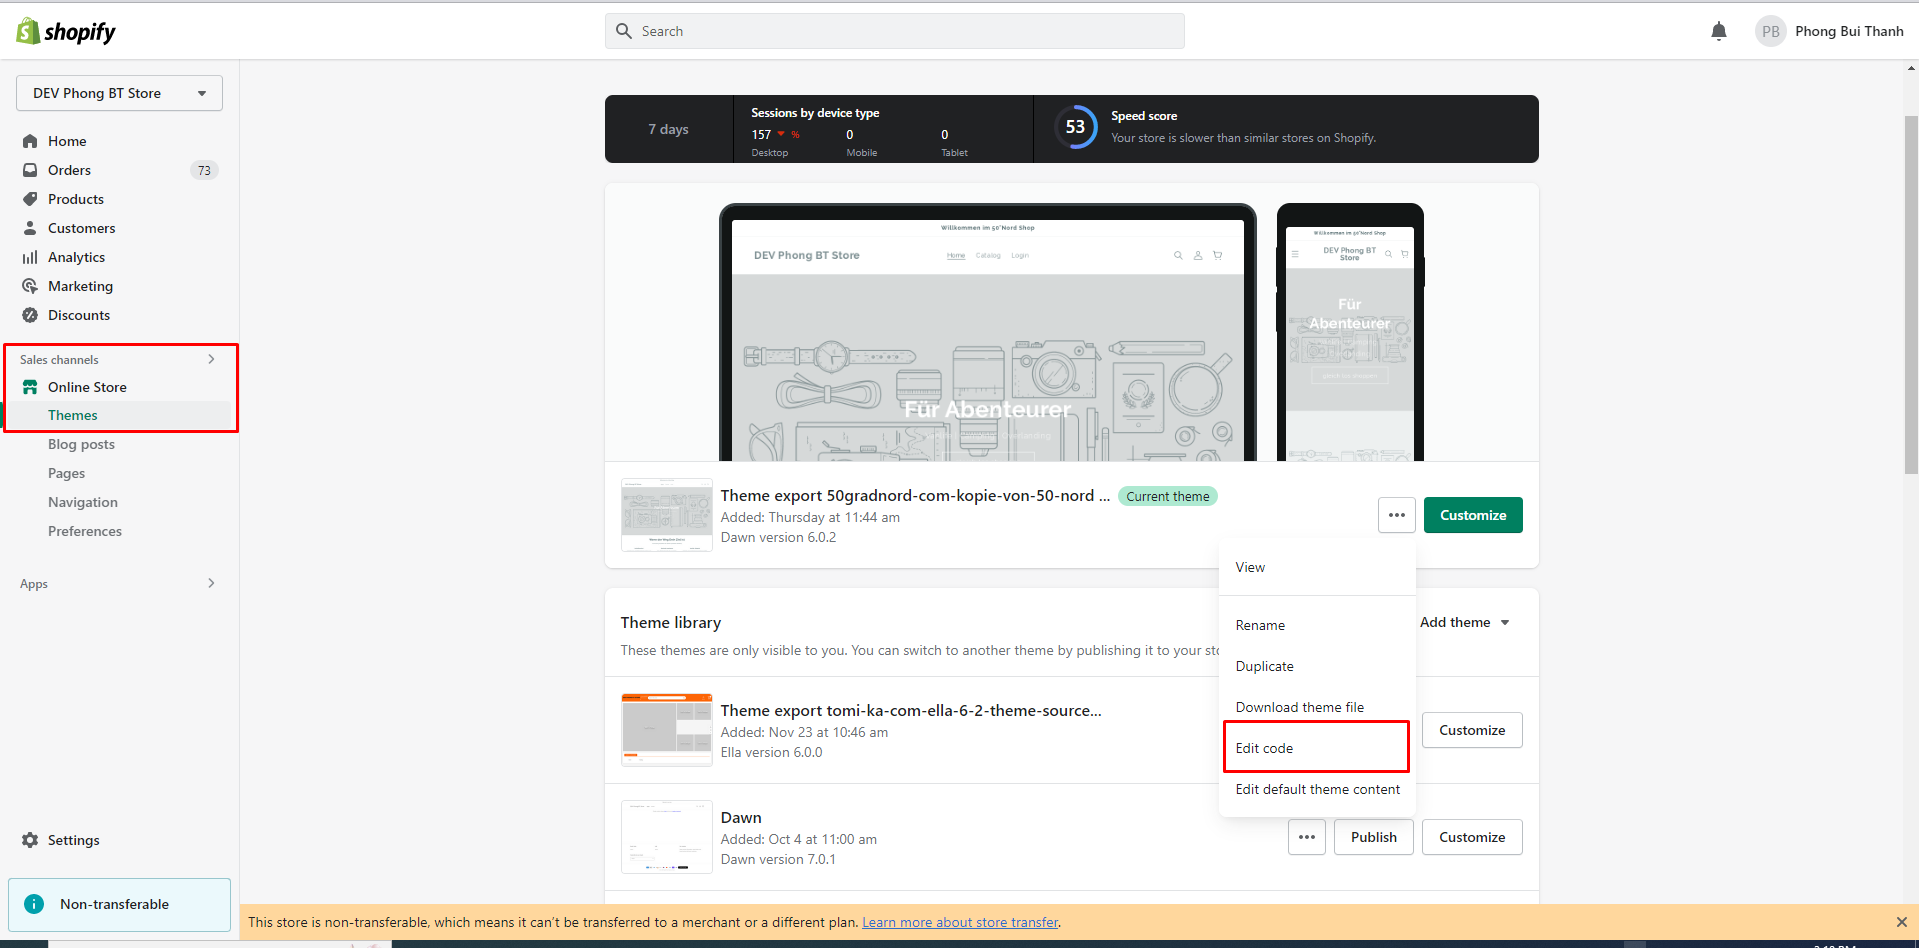The width and height of the screenshot is (1919, 948).
Task: Open Marketing in the sidebar
Action: 80,286
